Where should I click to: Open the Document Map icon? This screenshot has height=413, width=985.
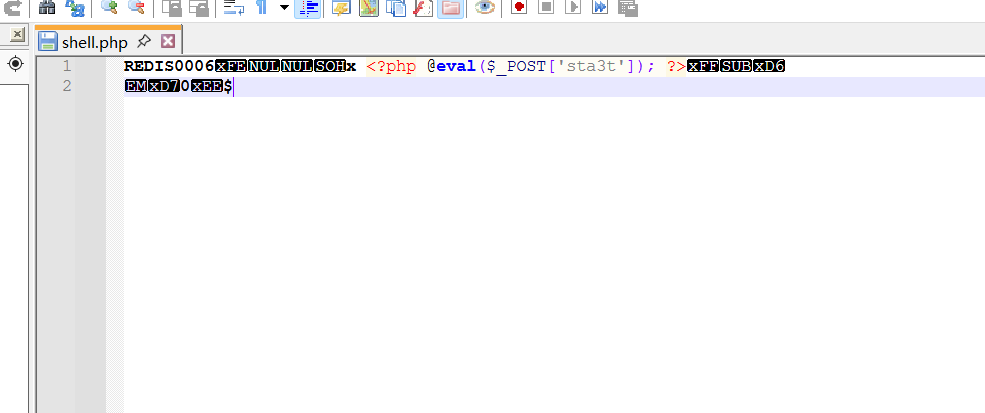369,8
